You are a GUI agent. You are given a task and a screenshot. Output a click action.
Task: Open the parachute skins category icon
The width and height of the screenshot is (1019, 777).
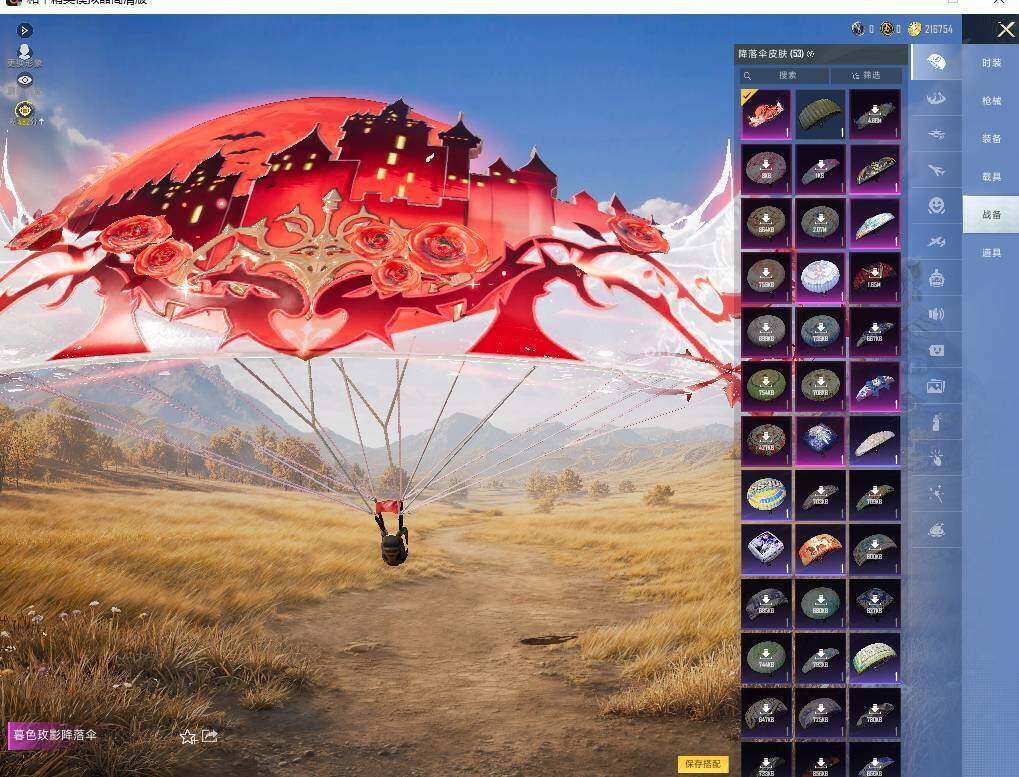pyautogui.click(x=936, y=62)
